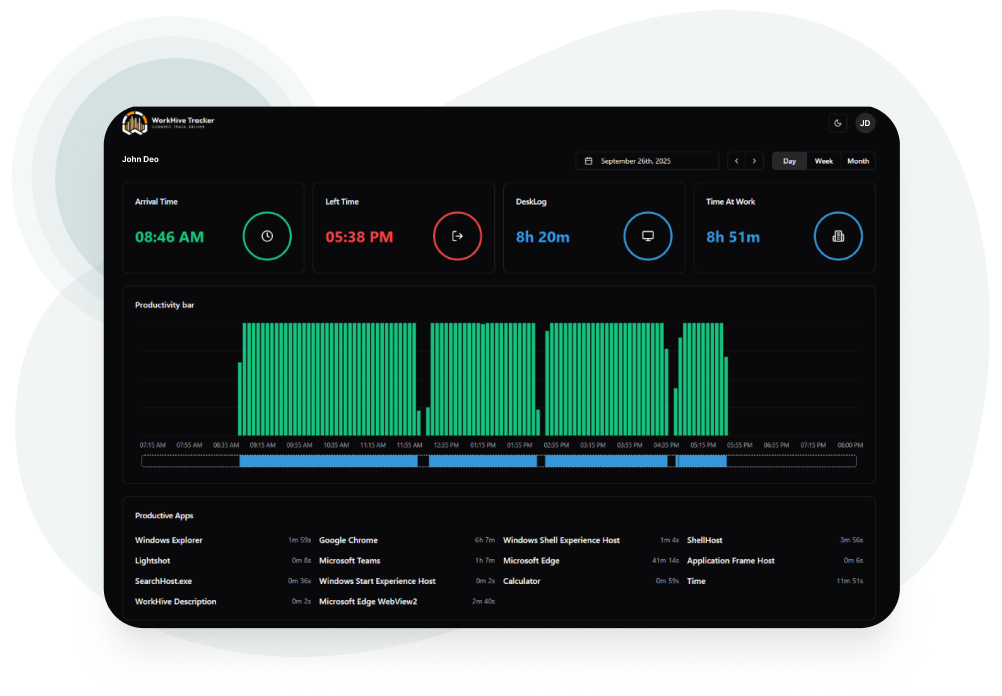Image resolution: width=1002 pixels, height=696 pixels.
Task: Open the JD user avatar menu
Action: (x=865, y=123)
